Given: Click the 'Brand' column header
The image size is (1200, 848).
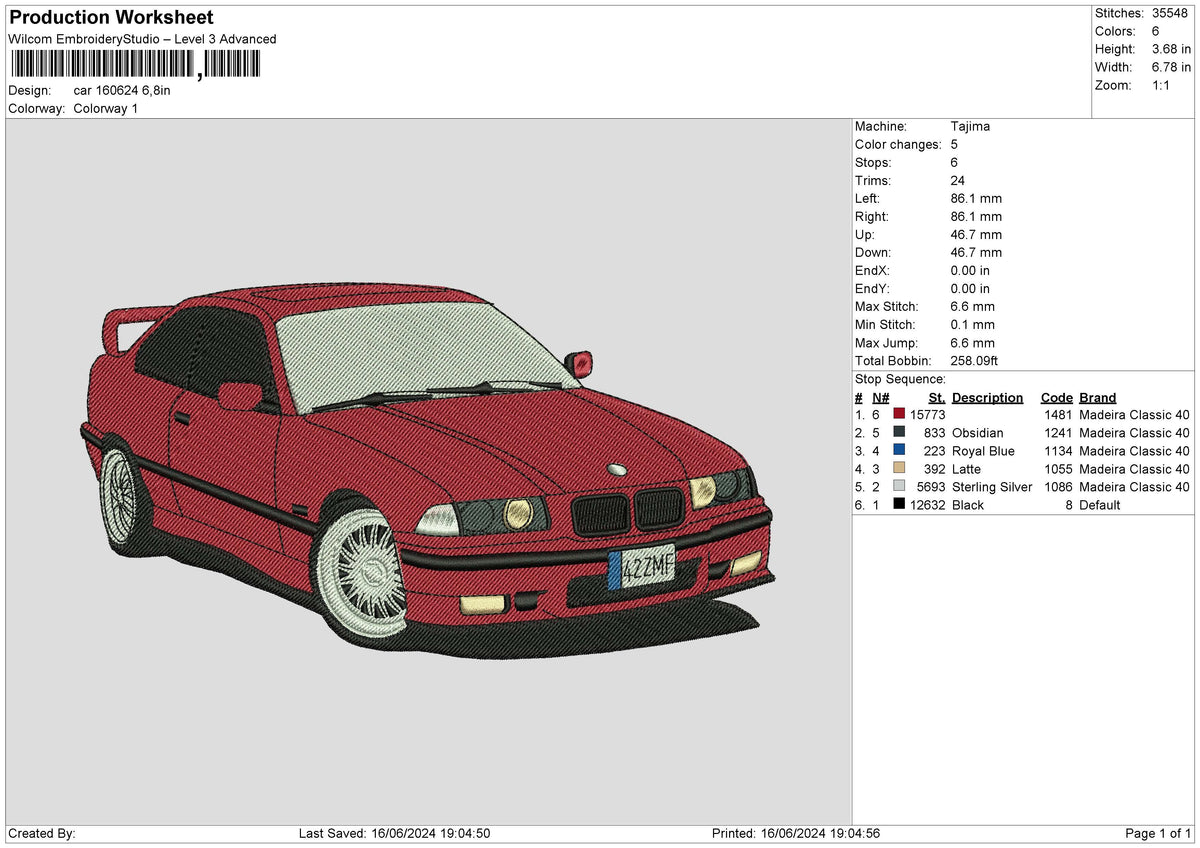Looking at the screenshot, I should pyautogui.click(x=1097, y=397).
